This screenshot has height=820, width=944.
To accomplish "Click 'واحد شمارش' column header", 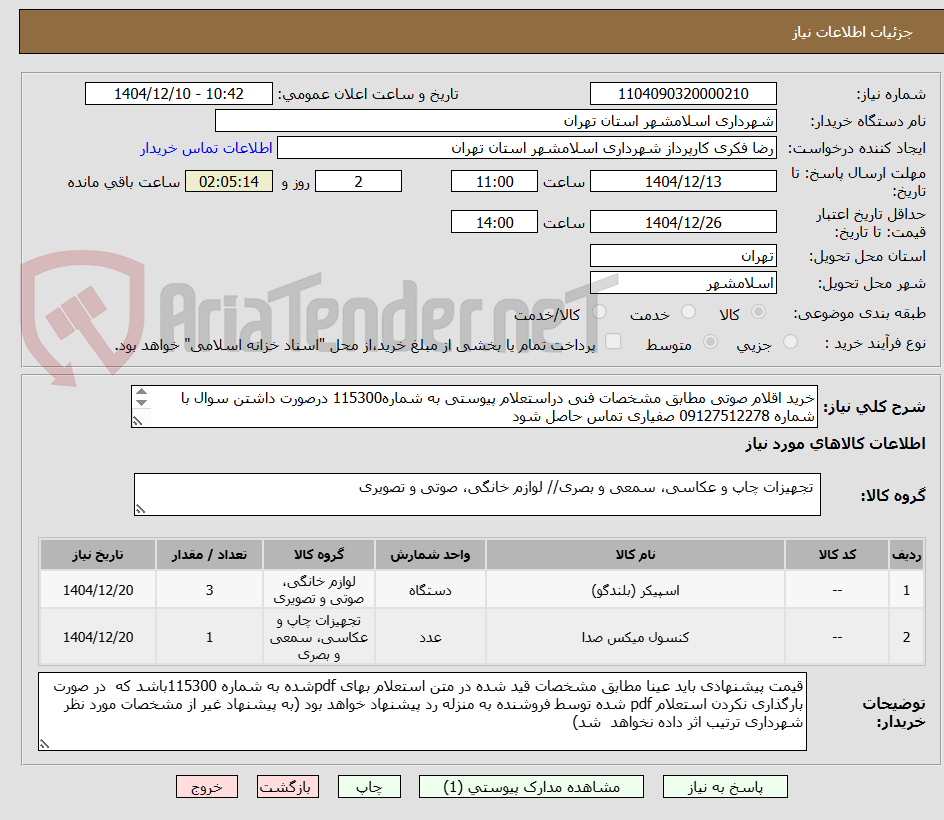I will [430, 554].
